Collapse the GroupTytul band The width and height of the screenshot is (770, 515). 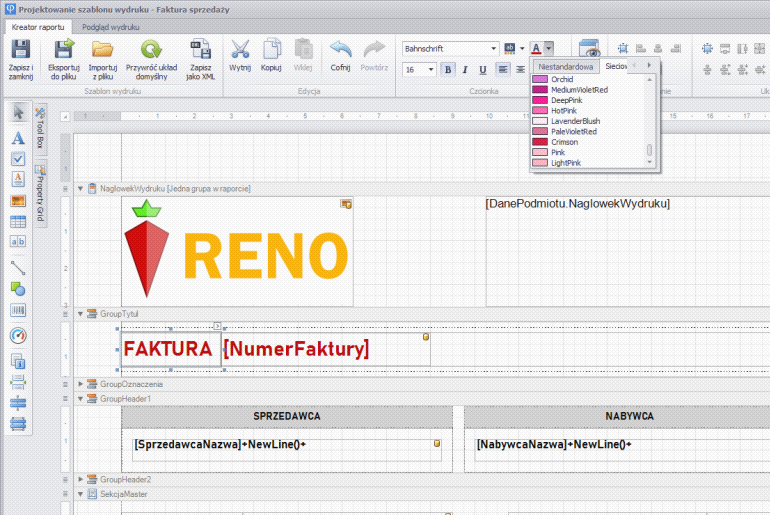click(81, 314)
